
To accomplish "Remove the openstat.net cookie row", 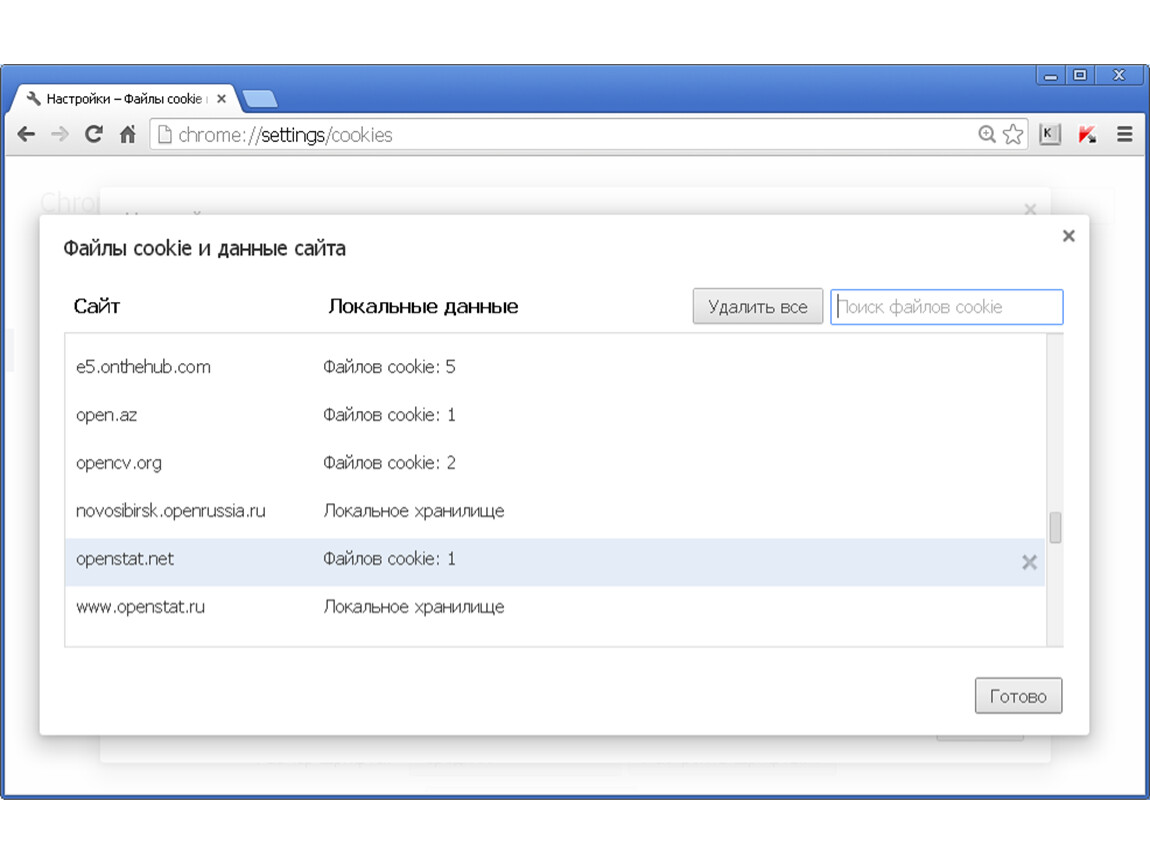I will (1029, 562).
